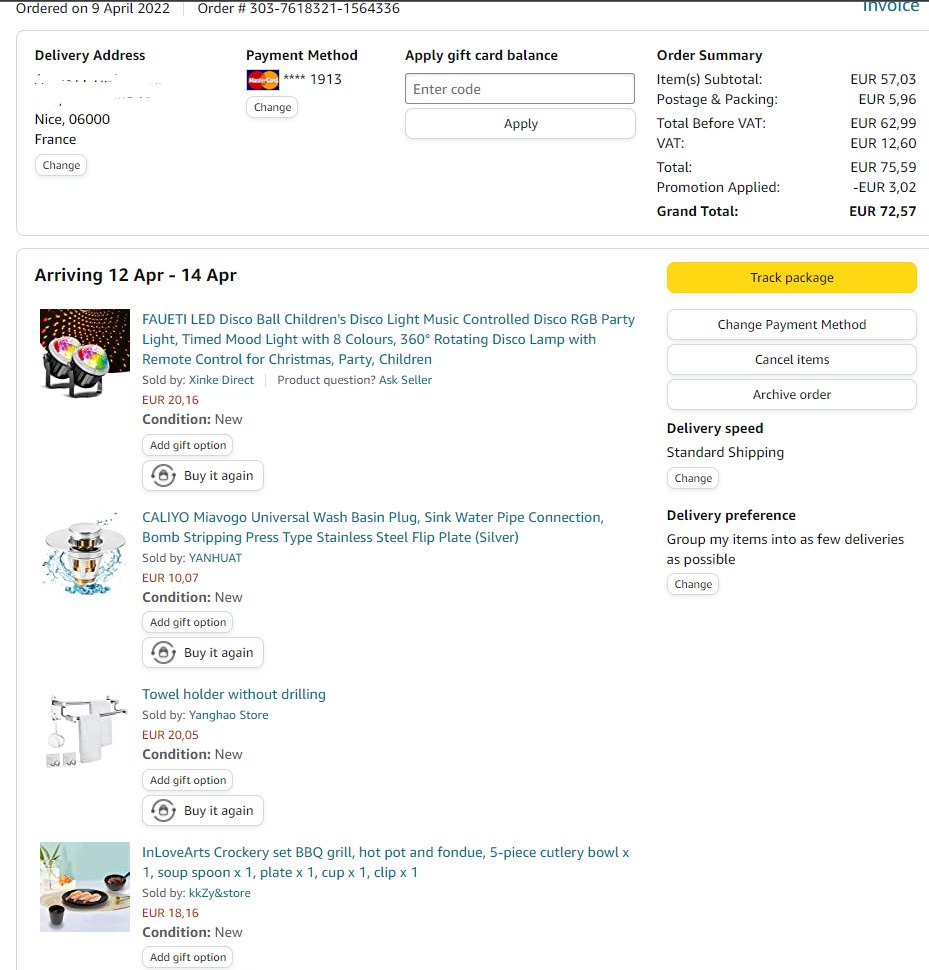Click Change Payment Method button
The image size is (929, 970).
click(791, 325)
